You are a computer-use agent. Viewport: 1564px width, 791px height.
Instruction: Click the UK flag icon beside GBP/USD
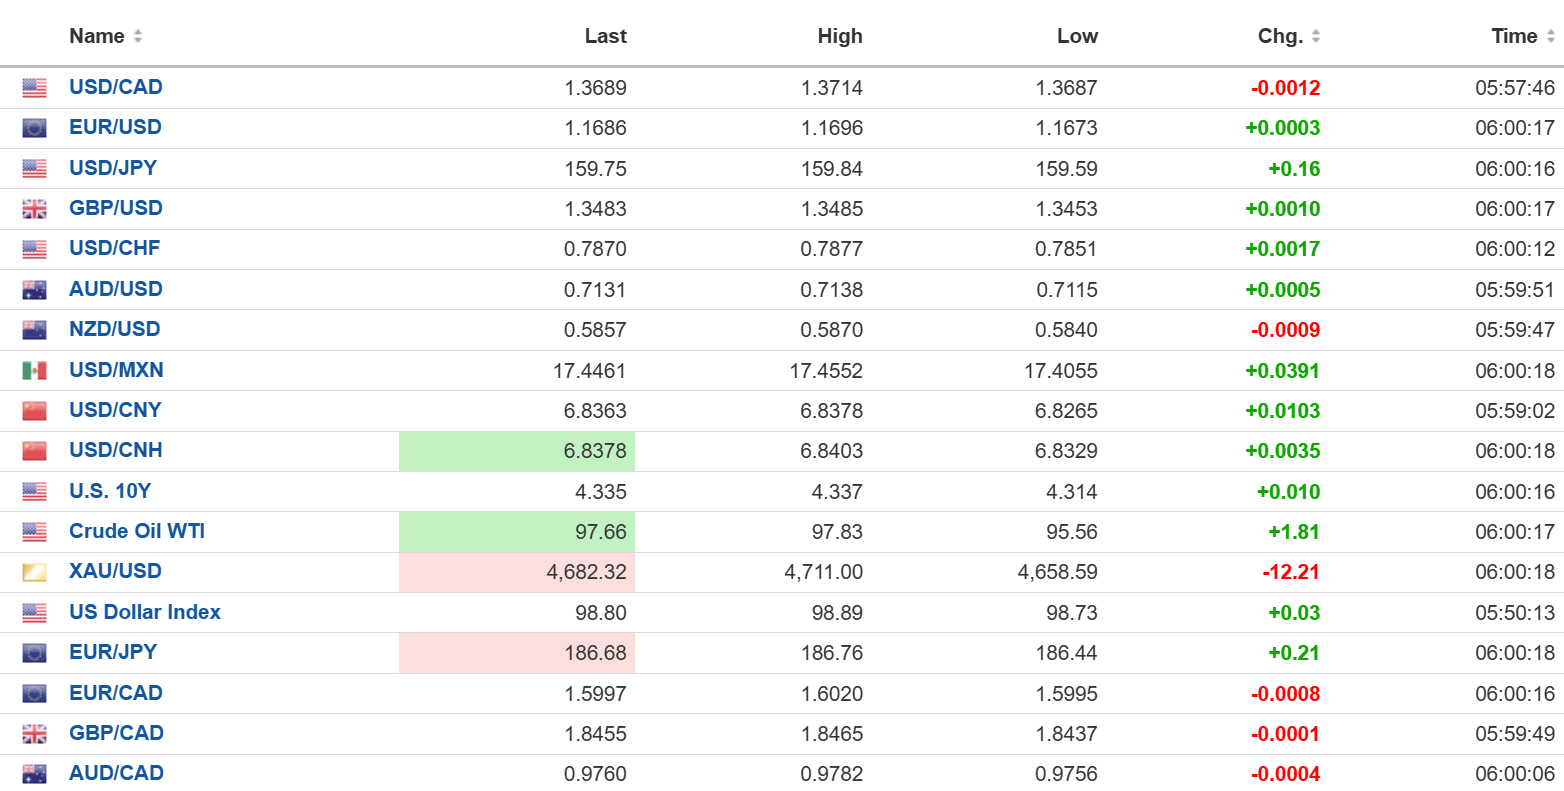pyautogui.click(x=34, y=209)
